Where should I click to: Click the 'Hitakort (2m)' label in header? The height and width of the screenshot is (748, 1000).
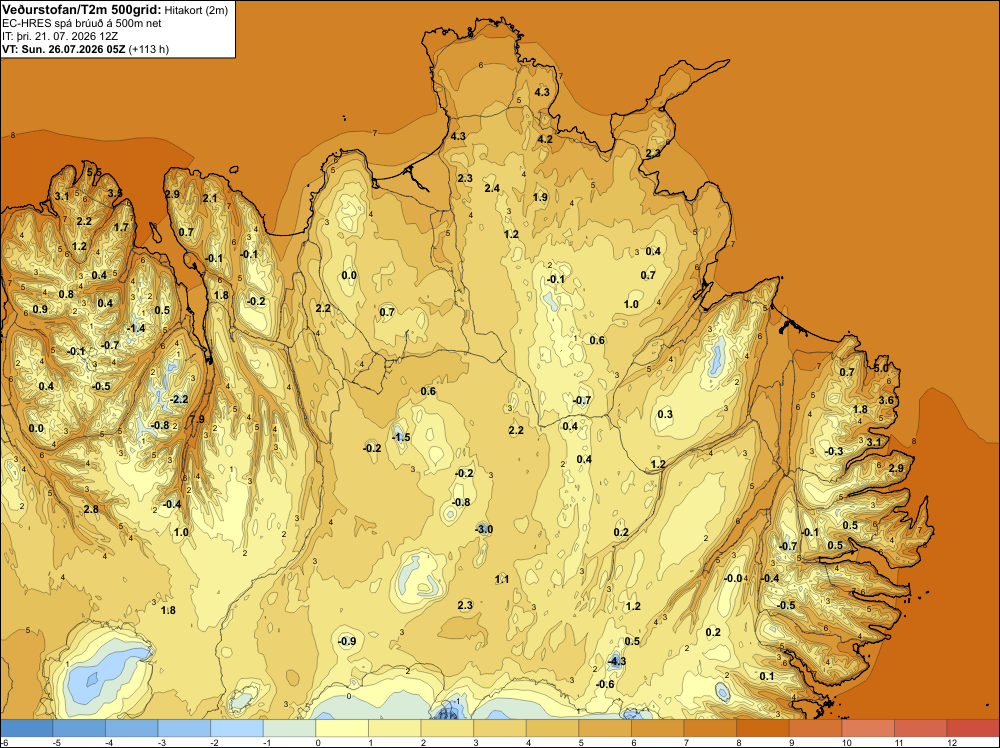(x=196, y=10)
